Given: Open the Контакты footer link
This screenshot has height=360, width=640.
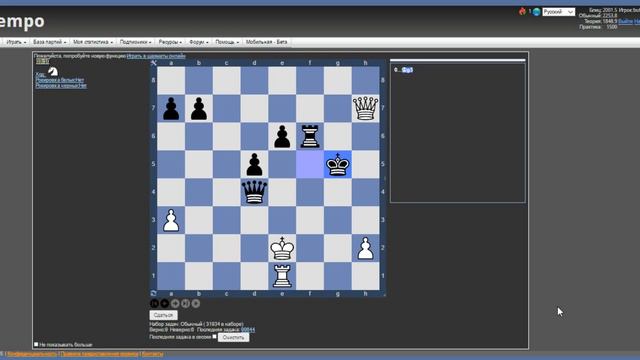Looking at the screenshot, I should [x=153, y=354].
